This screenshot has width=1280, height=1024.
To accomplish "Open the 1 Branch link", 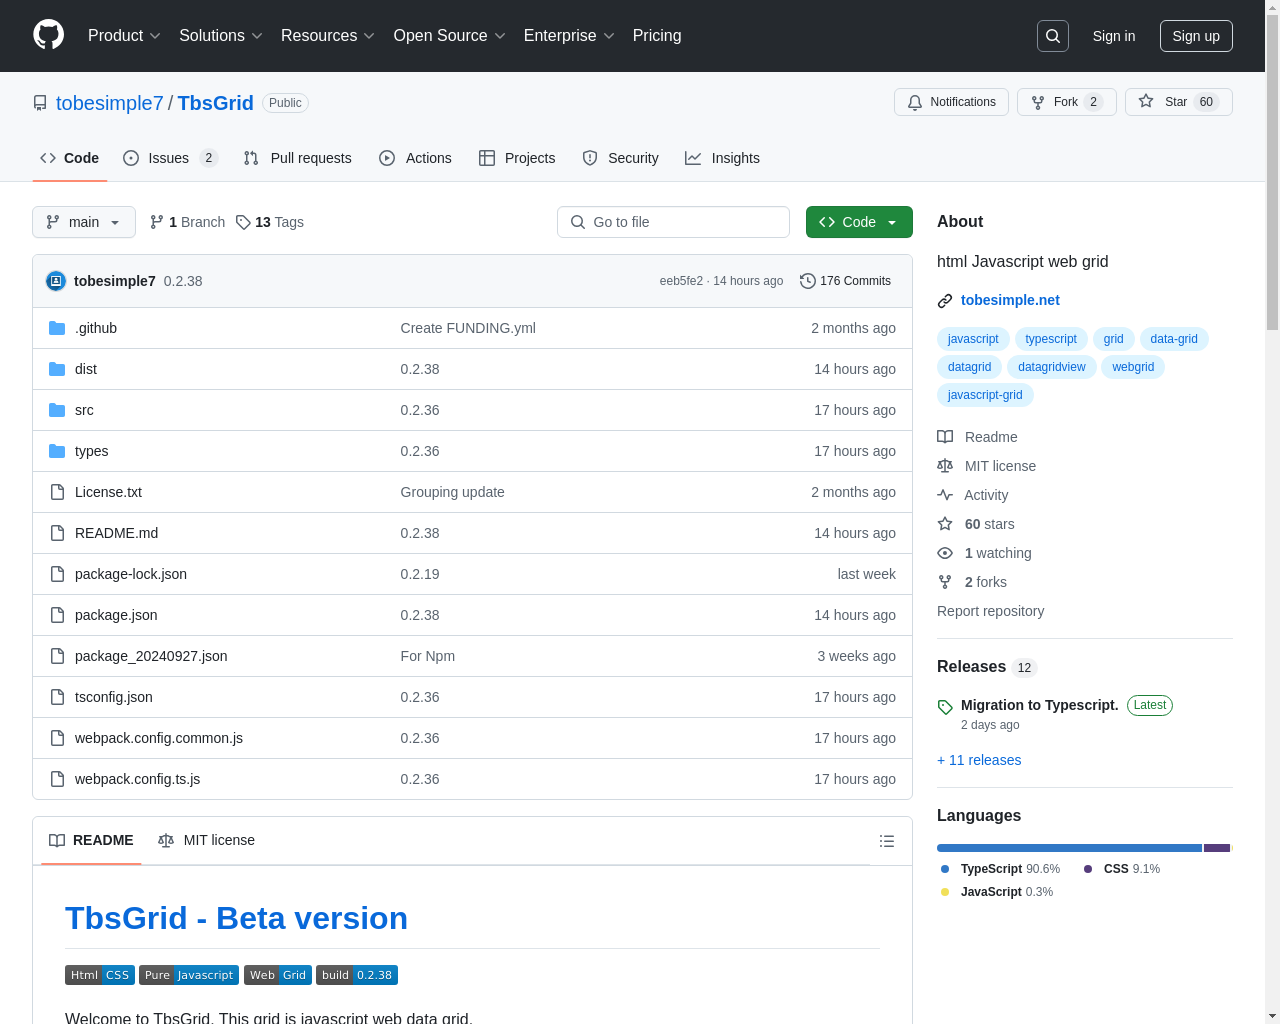I will [x=187, y=222].
